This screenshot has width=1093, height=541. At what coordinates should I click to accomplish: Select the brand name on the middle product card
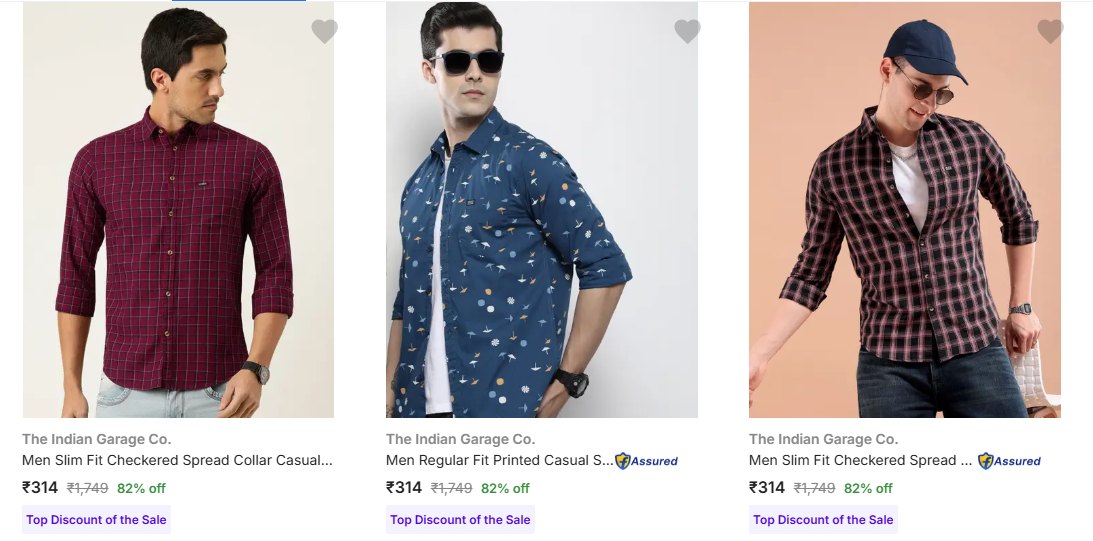click(x=460, y=439)
